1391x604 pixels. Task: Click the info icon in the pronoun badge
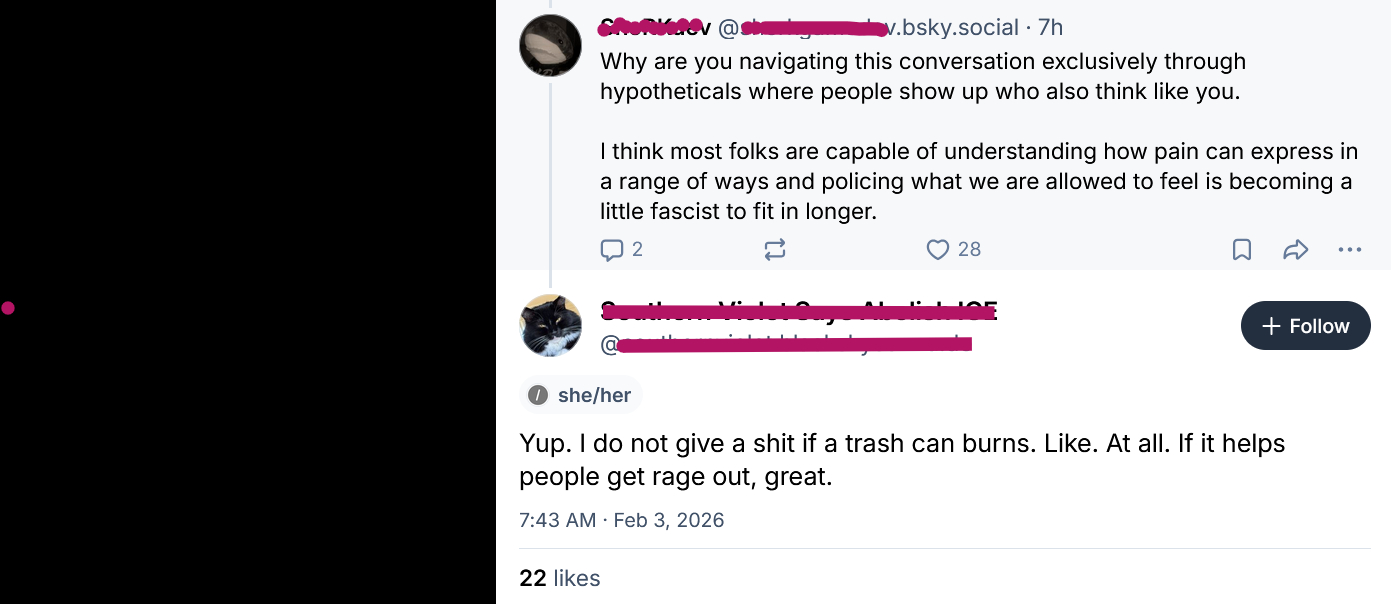(x=538, y=395)
